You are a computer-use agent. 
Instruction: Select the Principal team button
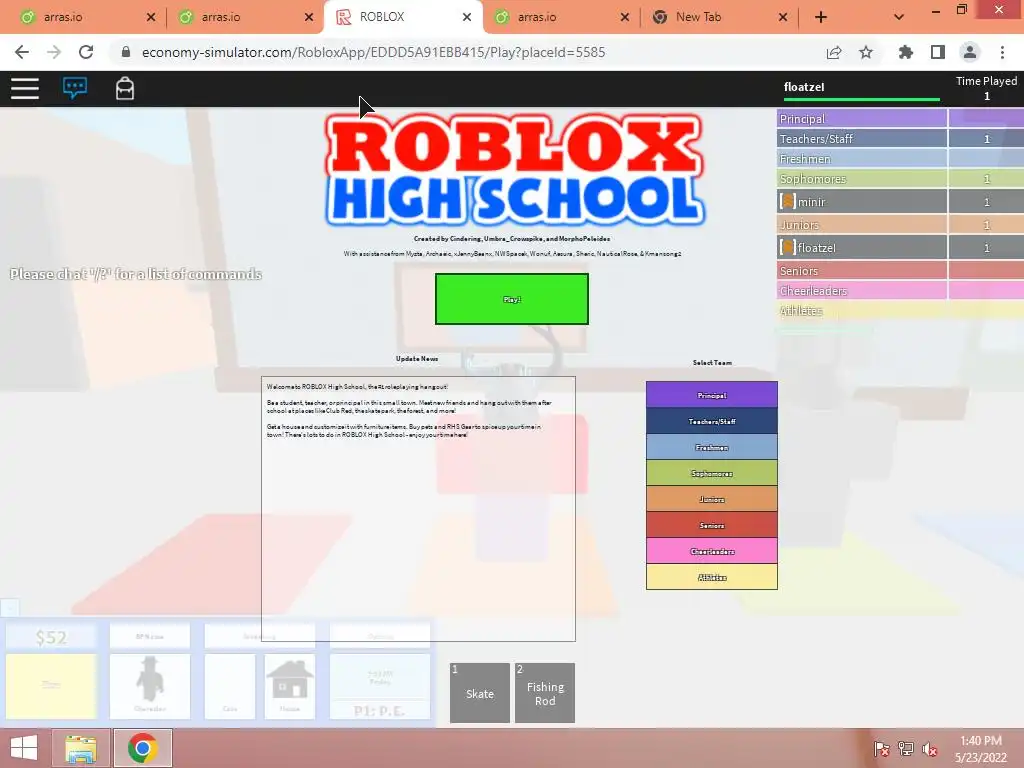712,395
